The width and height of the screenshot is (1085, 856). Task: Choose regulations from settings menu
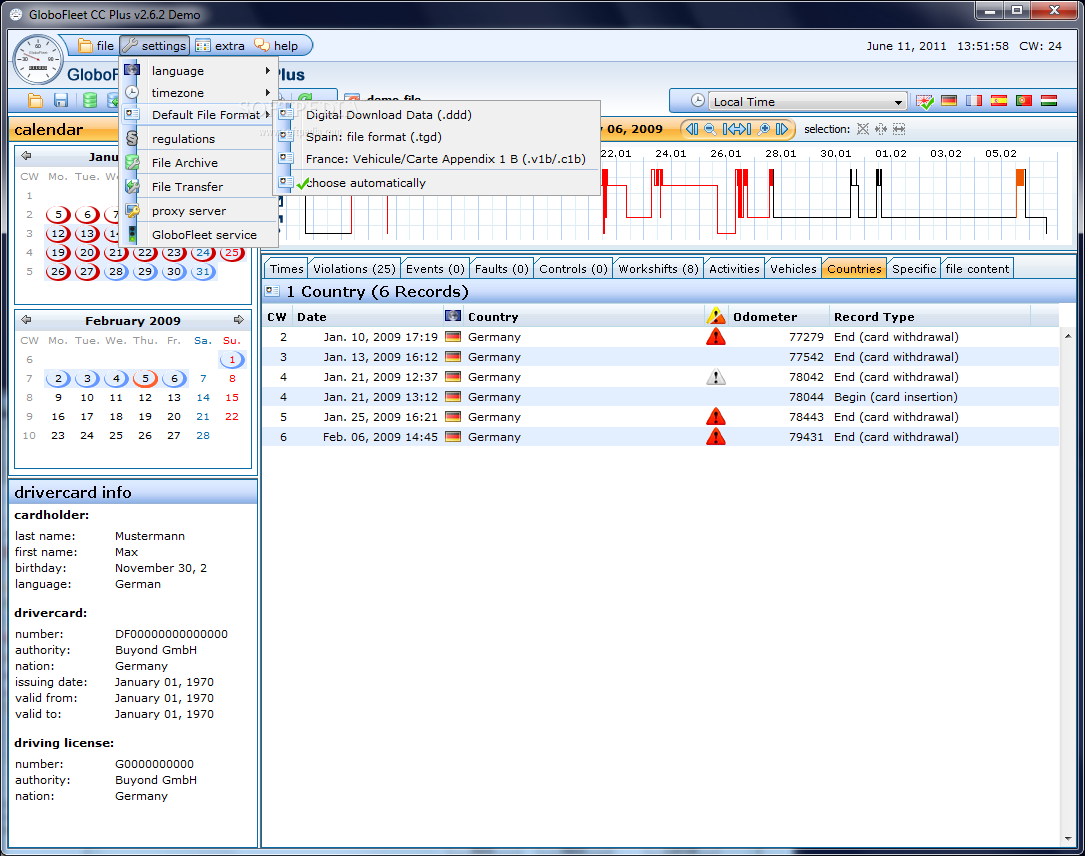pos(199,139)
